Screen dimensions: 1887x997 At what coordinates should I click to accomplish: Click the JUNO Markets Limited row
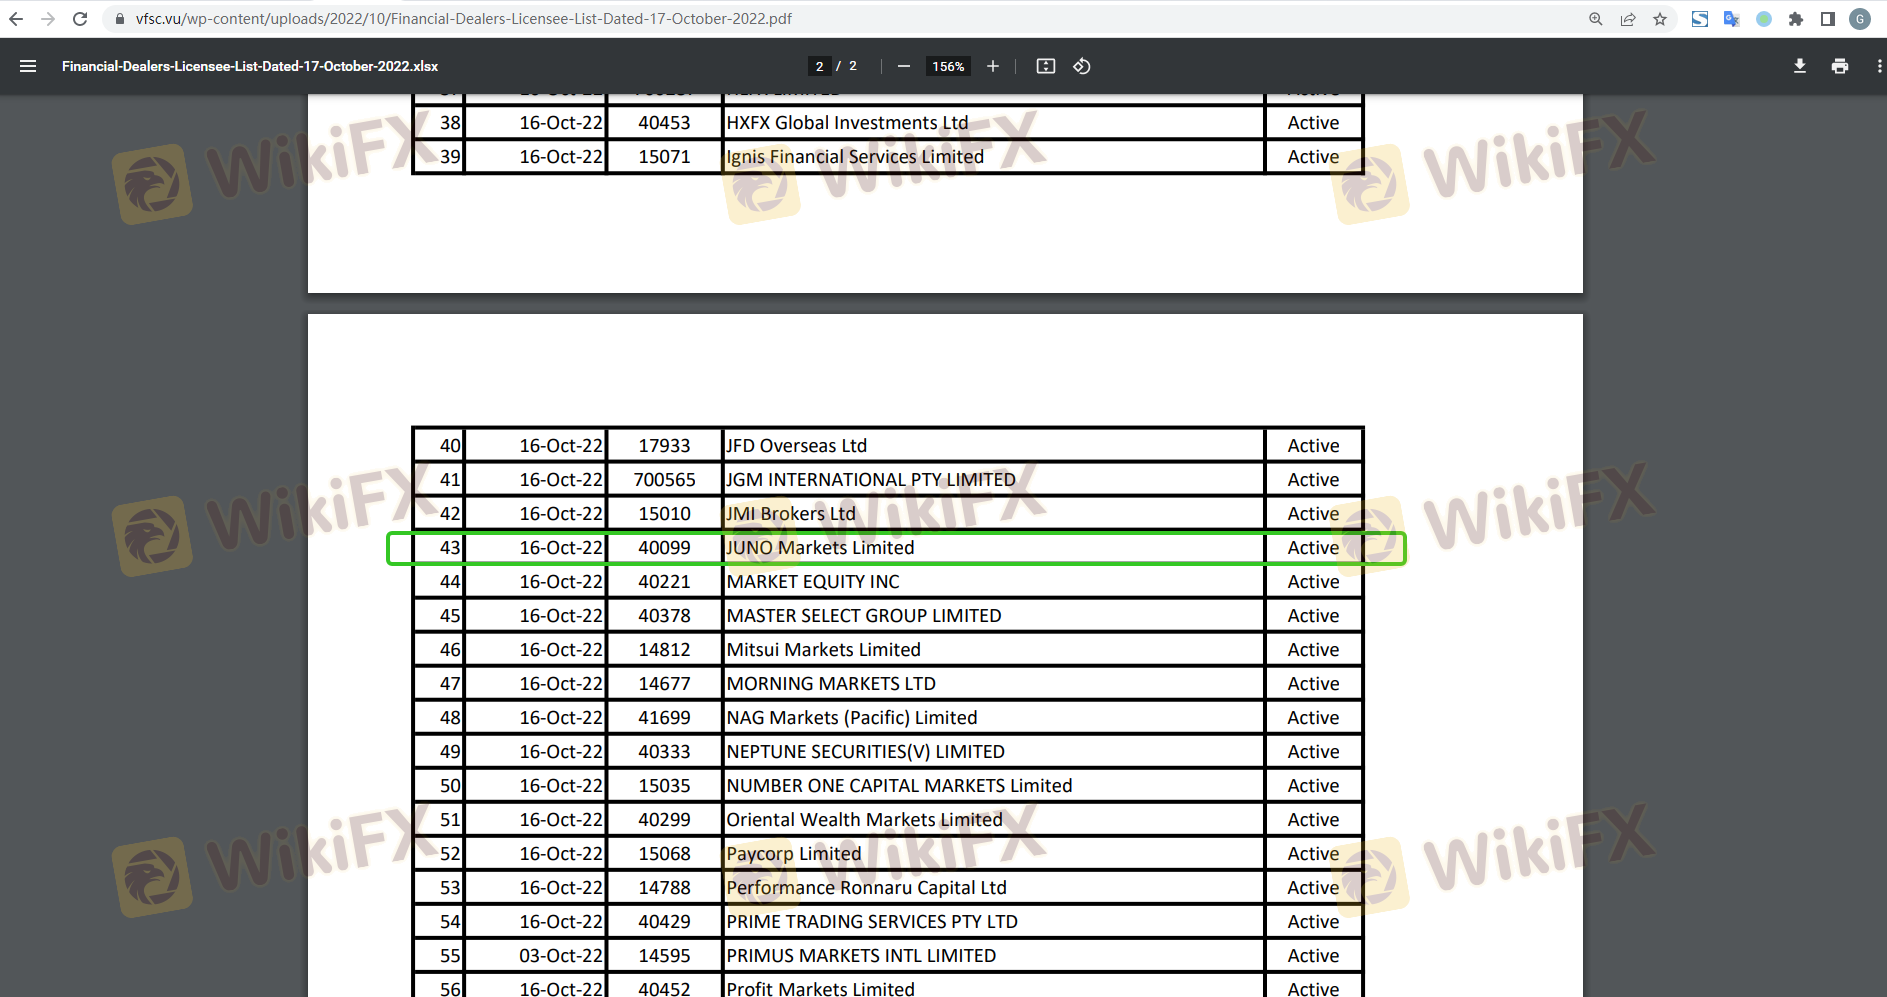click(820, 548)
